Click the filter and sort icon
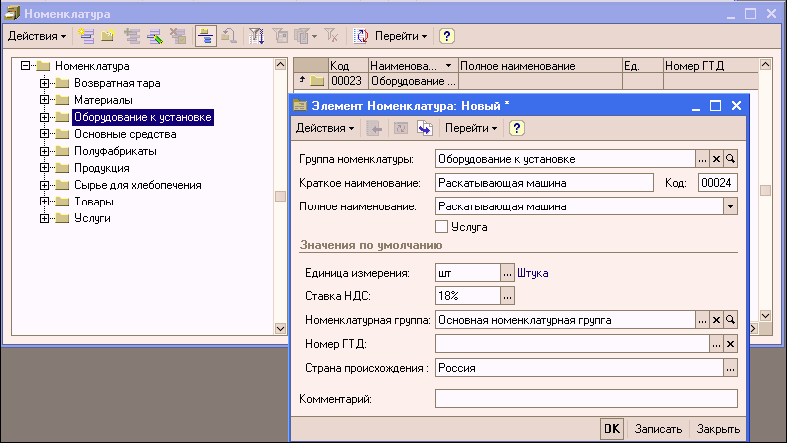This screenshot has height=443, width=787. coord(256,36)
